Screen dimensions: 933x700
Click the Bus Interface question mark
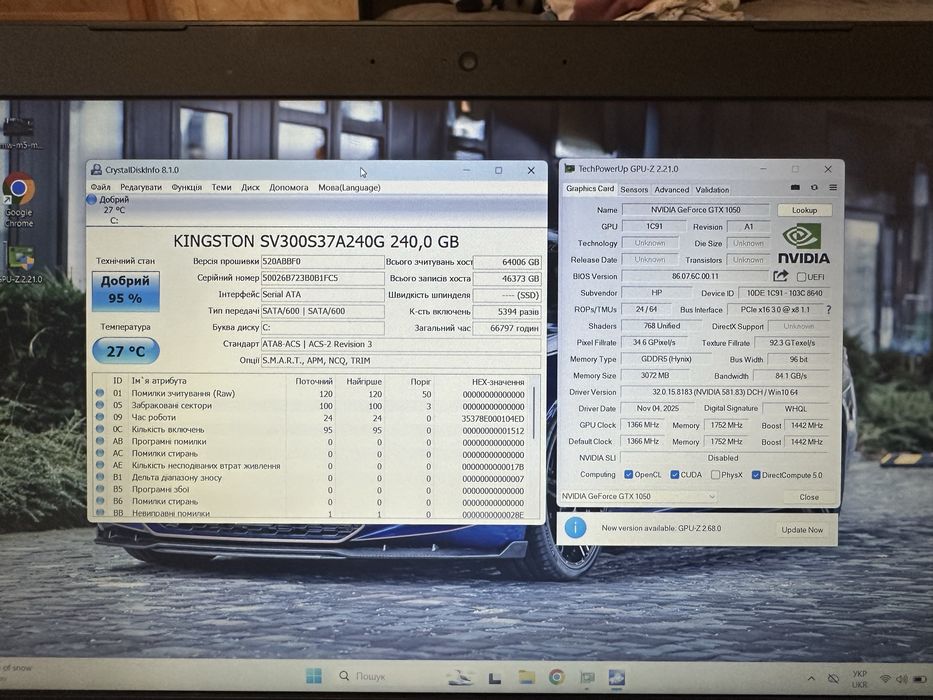click(x=828, y=310)
